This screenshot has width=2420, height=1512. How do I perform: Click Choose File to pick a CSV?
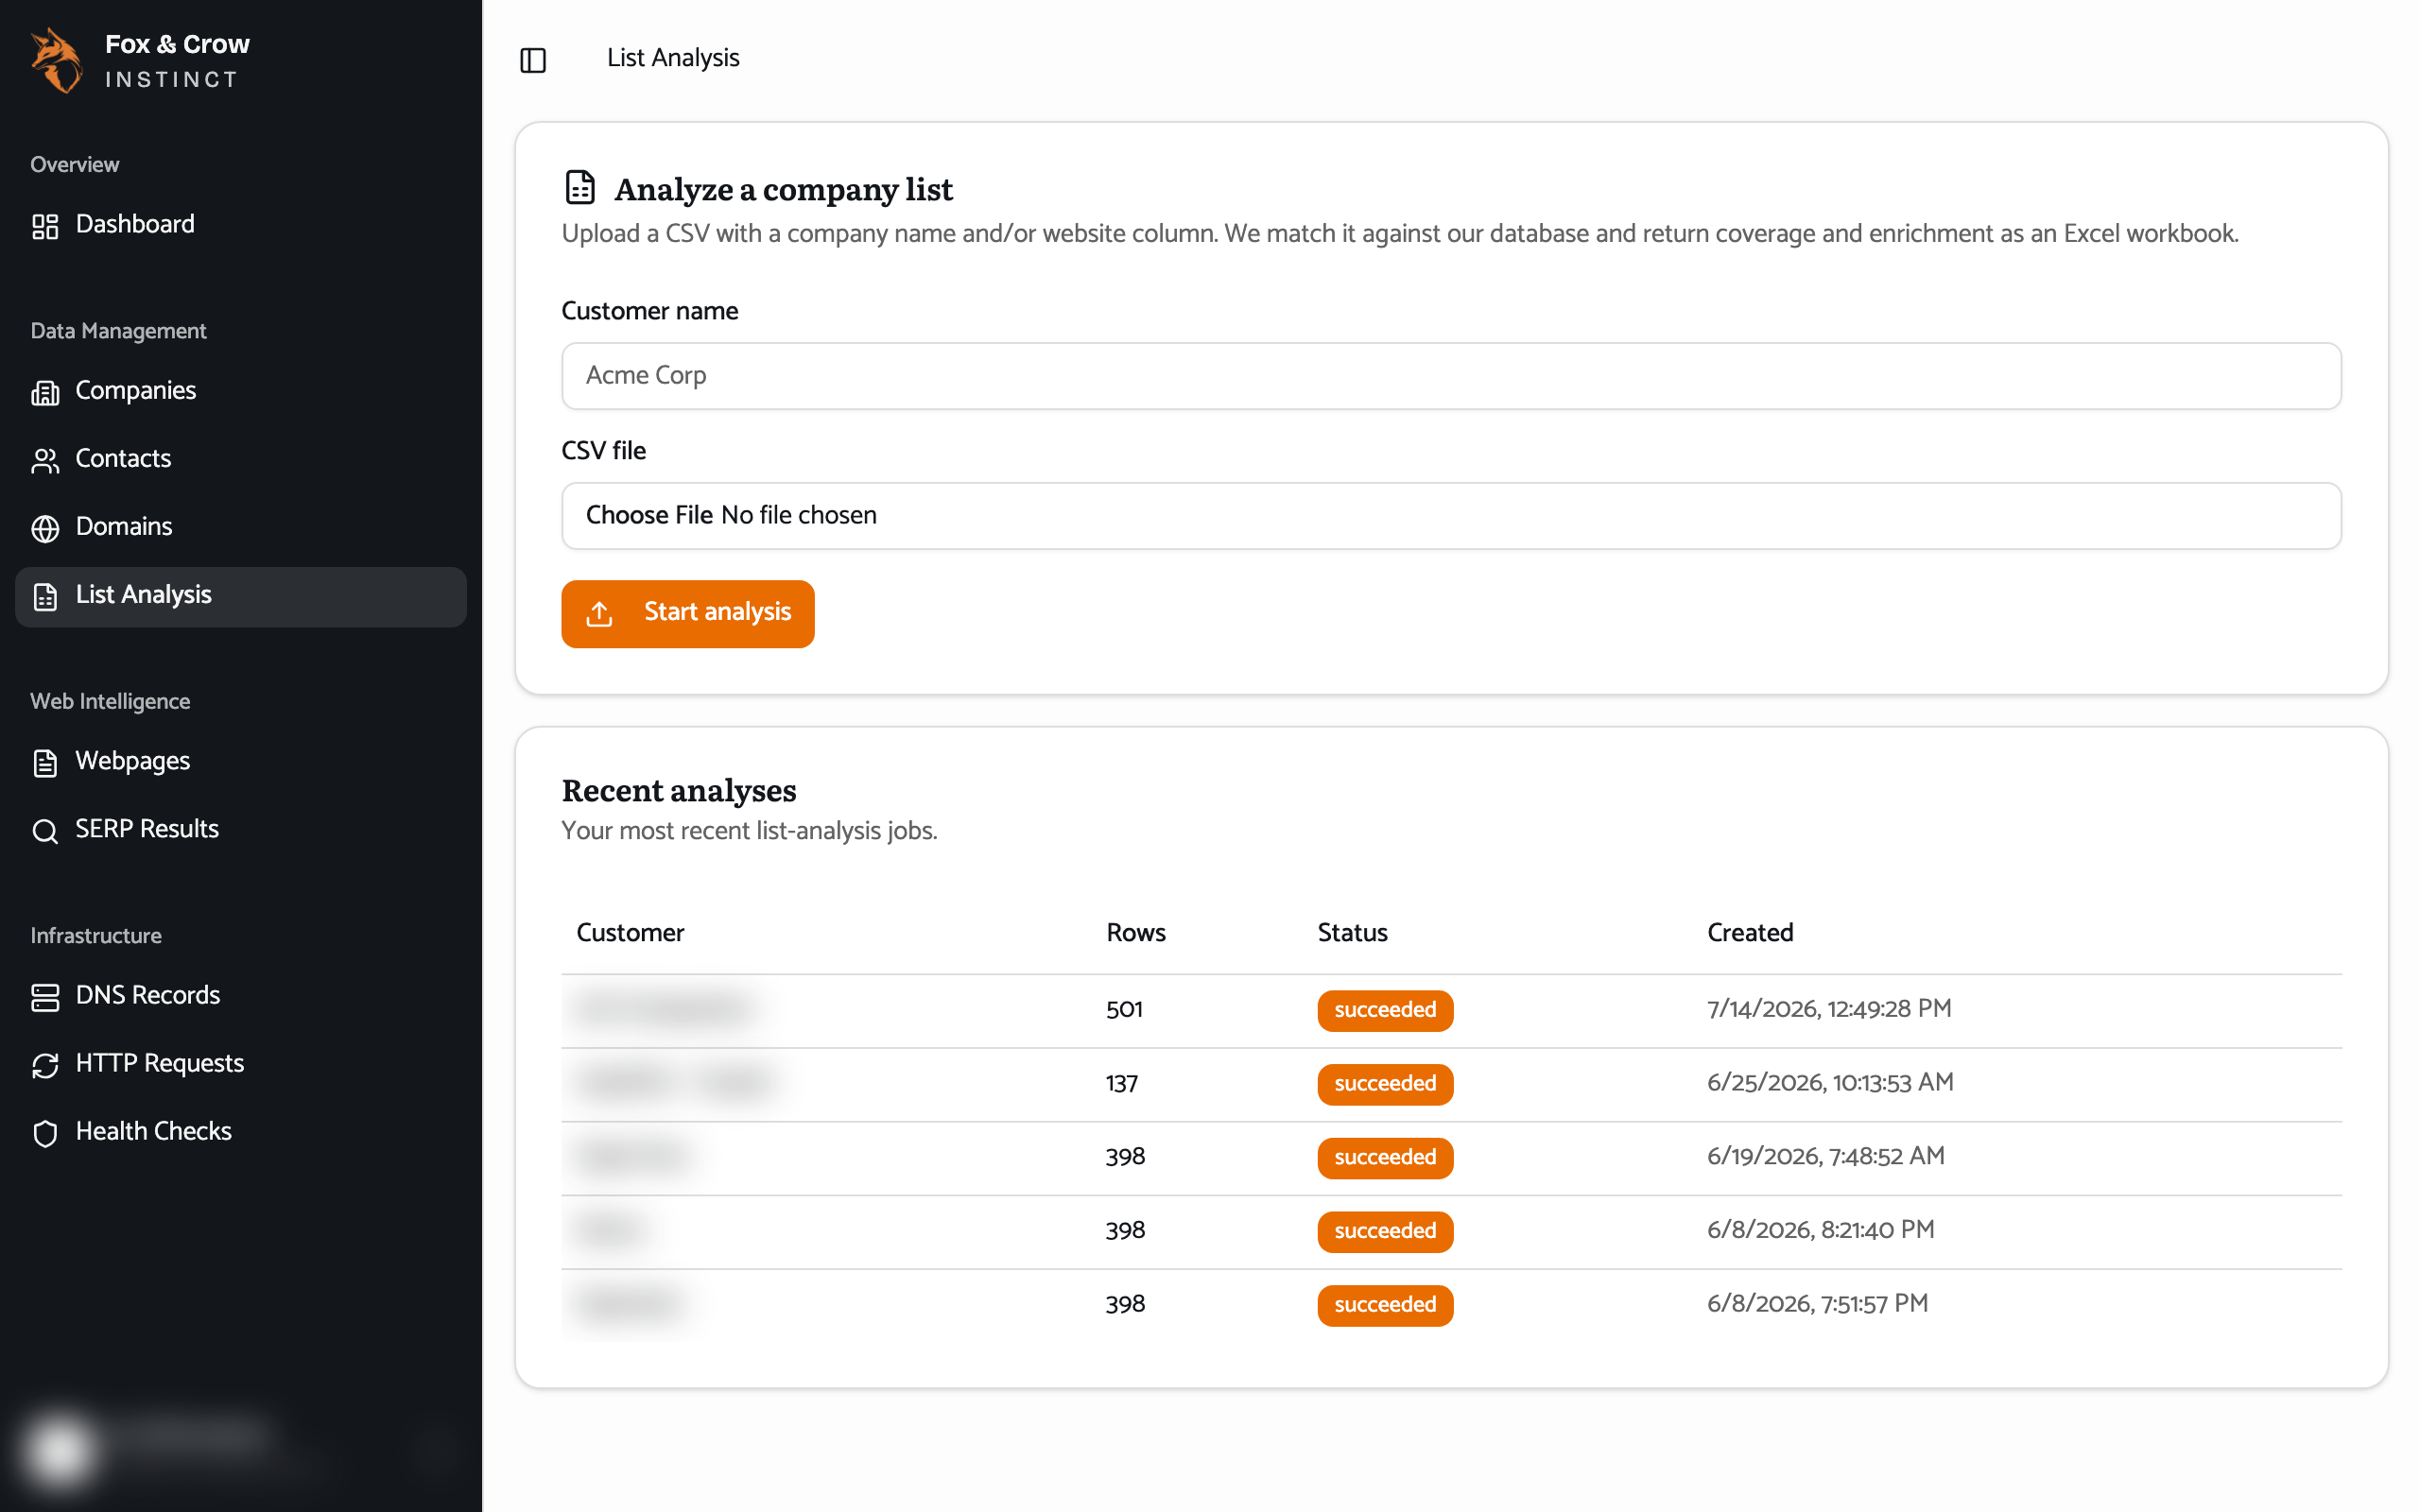point(649,515)
